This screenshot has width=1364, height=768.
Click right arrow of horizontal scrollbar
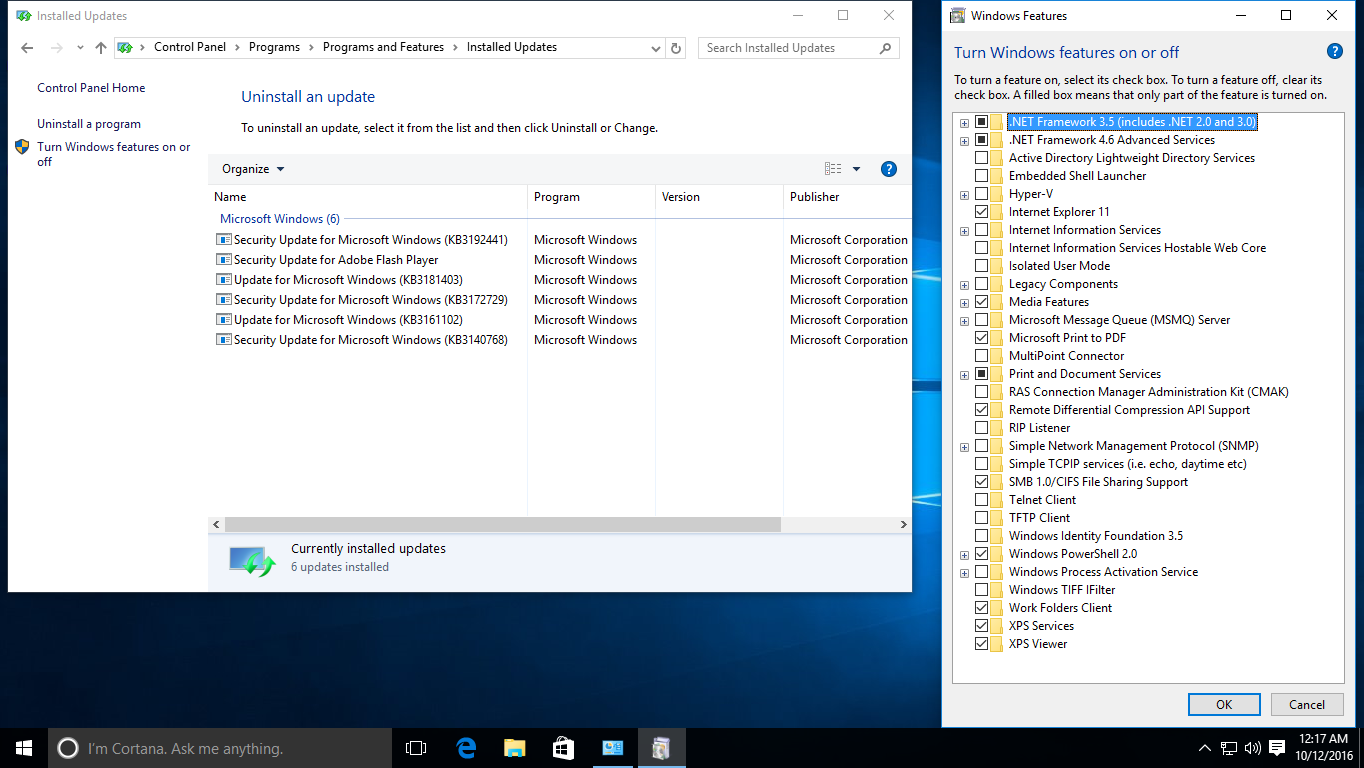(x=903, y=524)
